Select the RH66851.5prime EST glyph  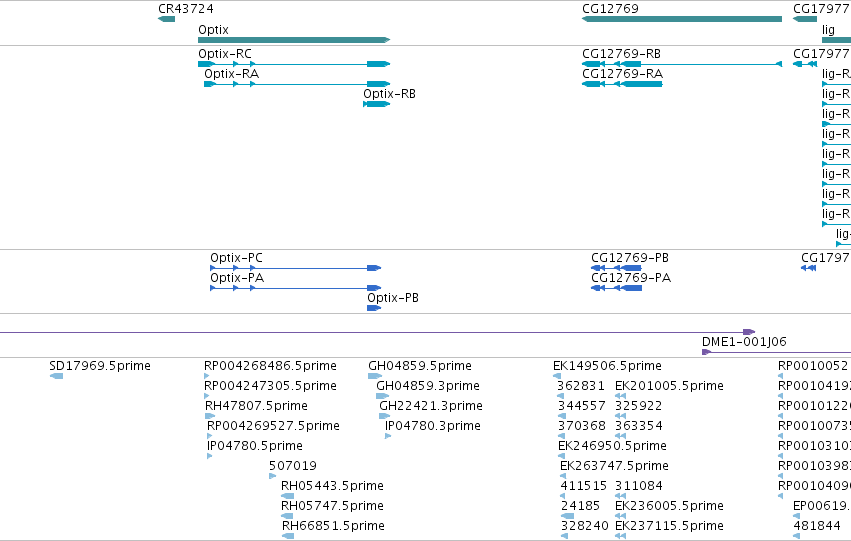click(288, 536)
